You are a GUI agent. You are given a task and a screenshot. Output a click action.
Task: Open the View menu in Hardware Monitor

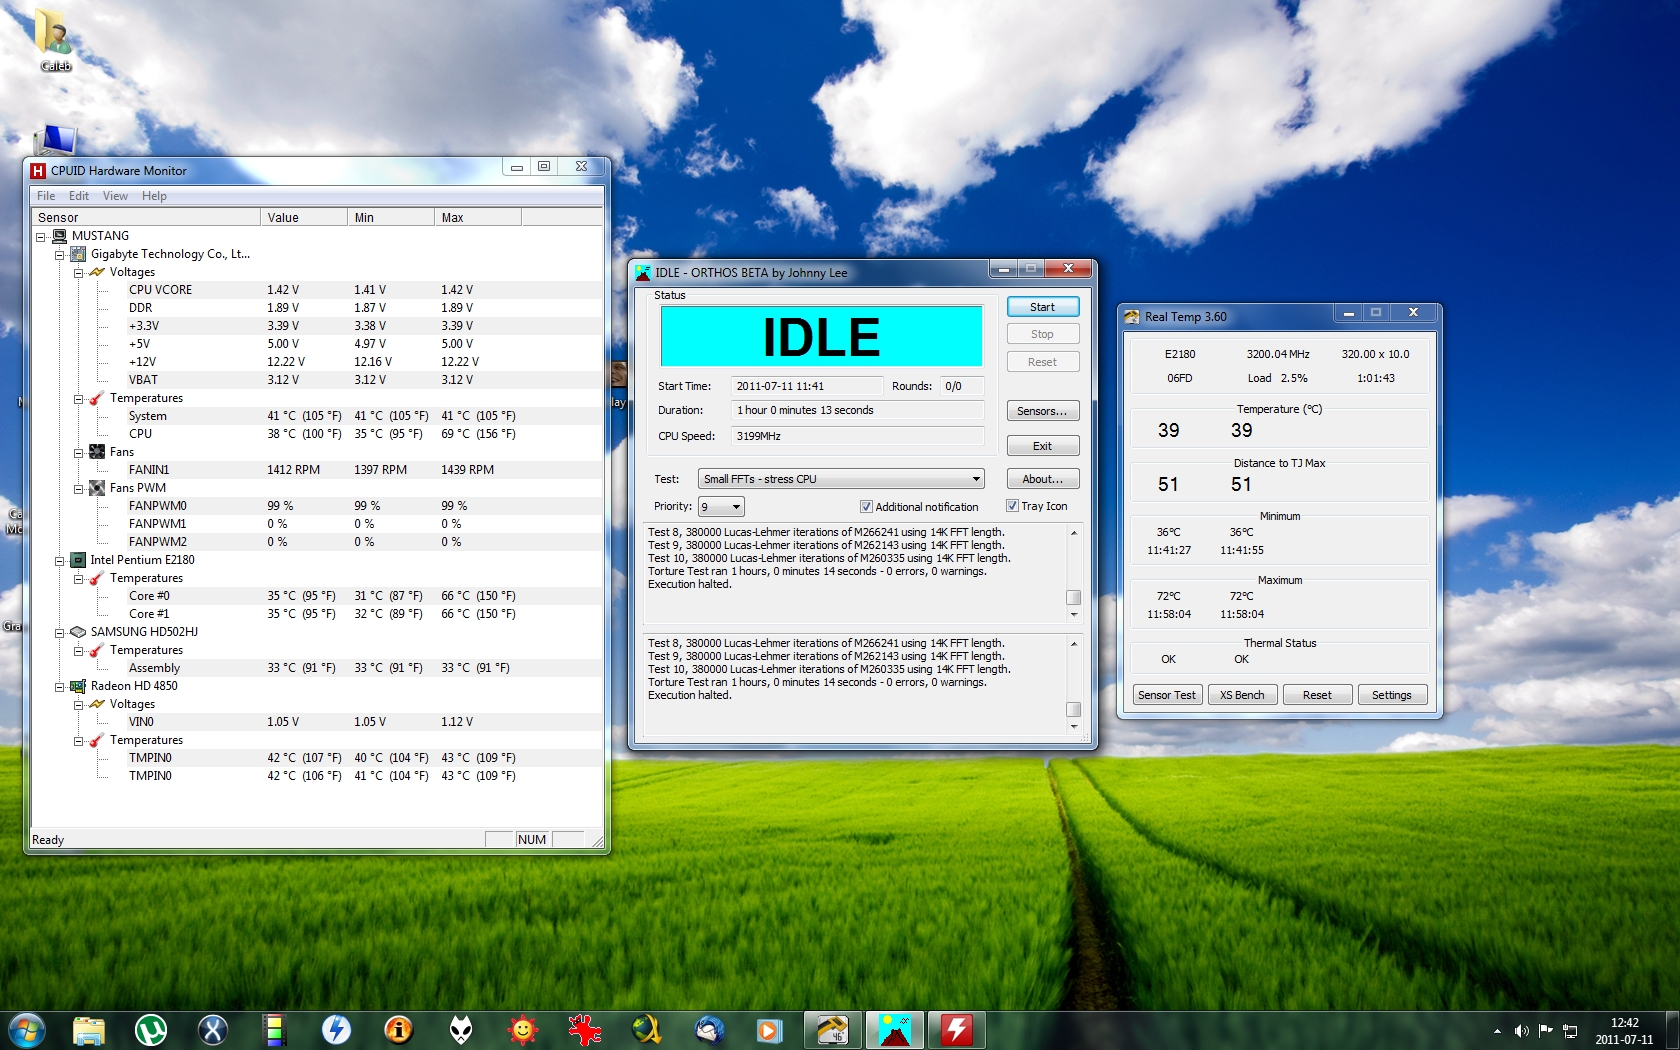click(x=115, y=196)
